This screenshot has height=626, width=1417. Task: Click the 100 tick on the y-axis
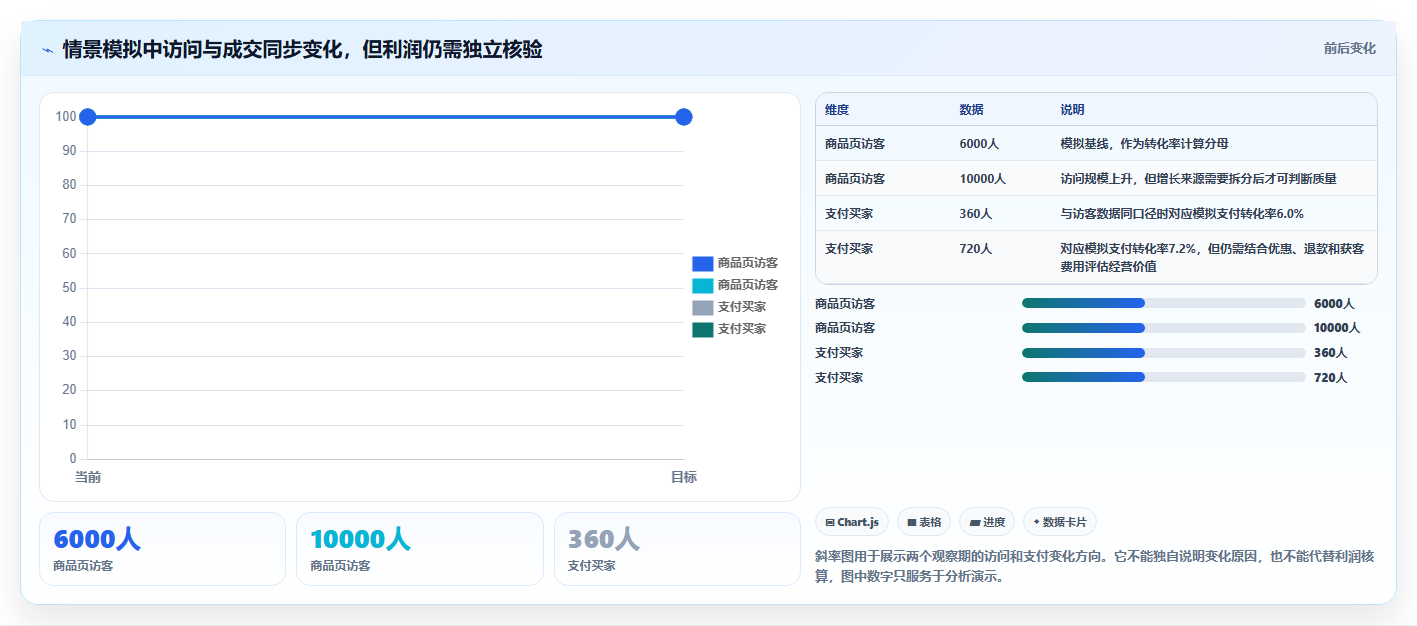(66, 117)
